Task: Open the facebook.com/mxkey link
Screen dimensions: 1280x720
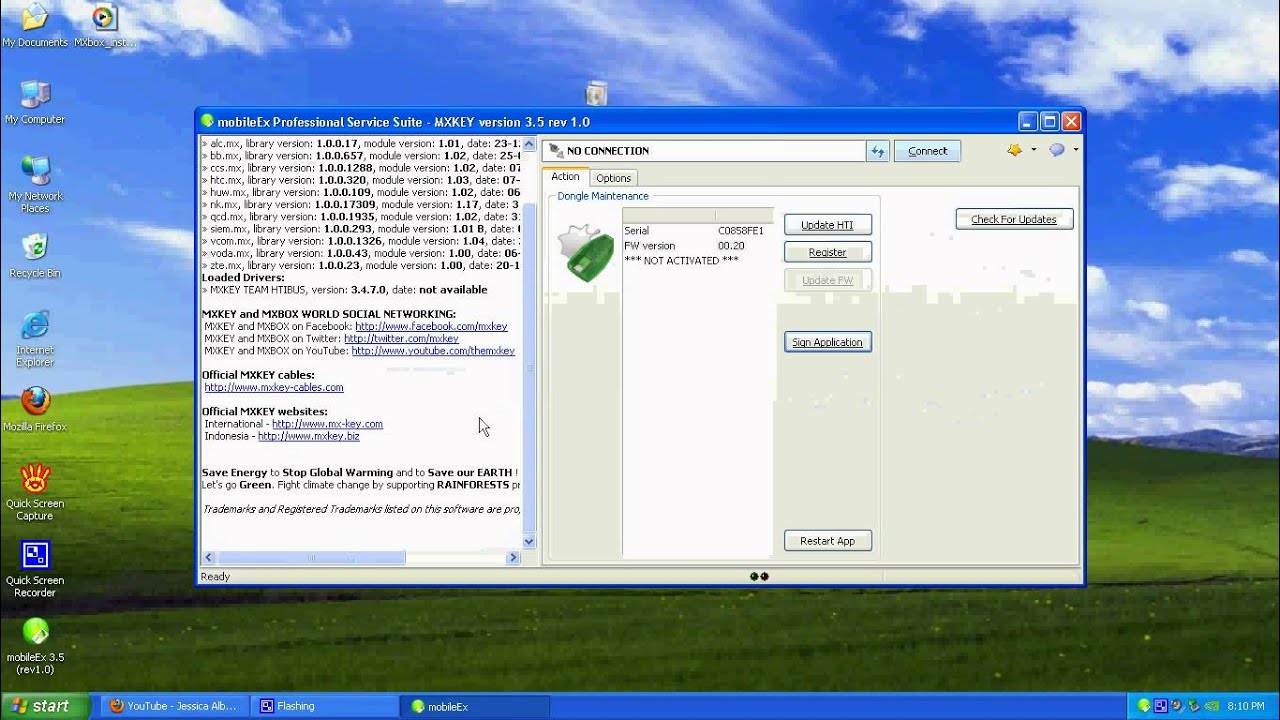Action: point(431,326)
